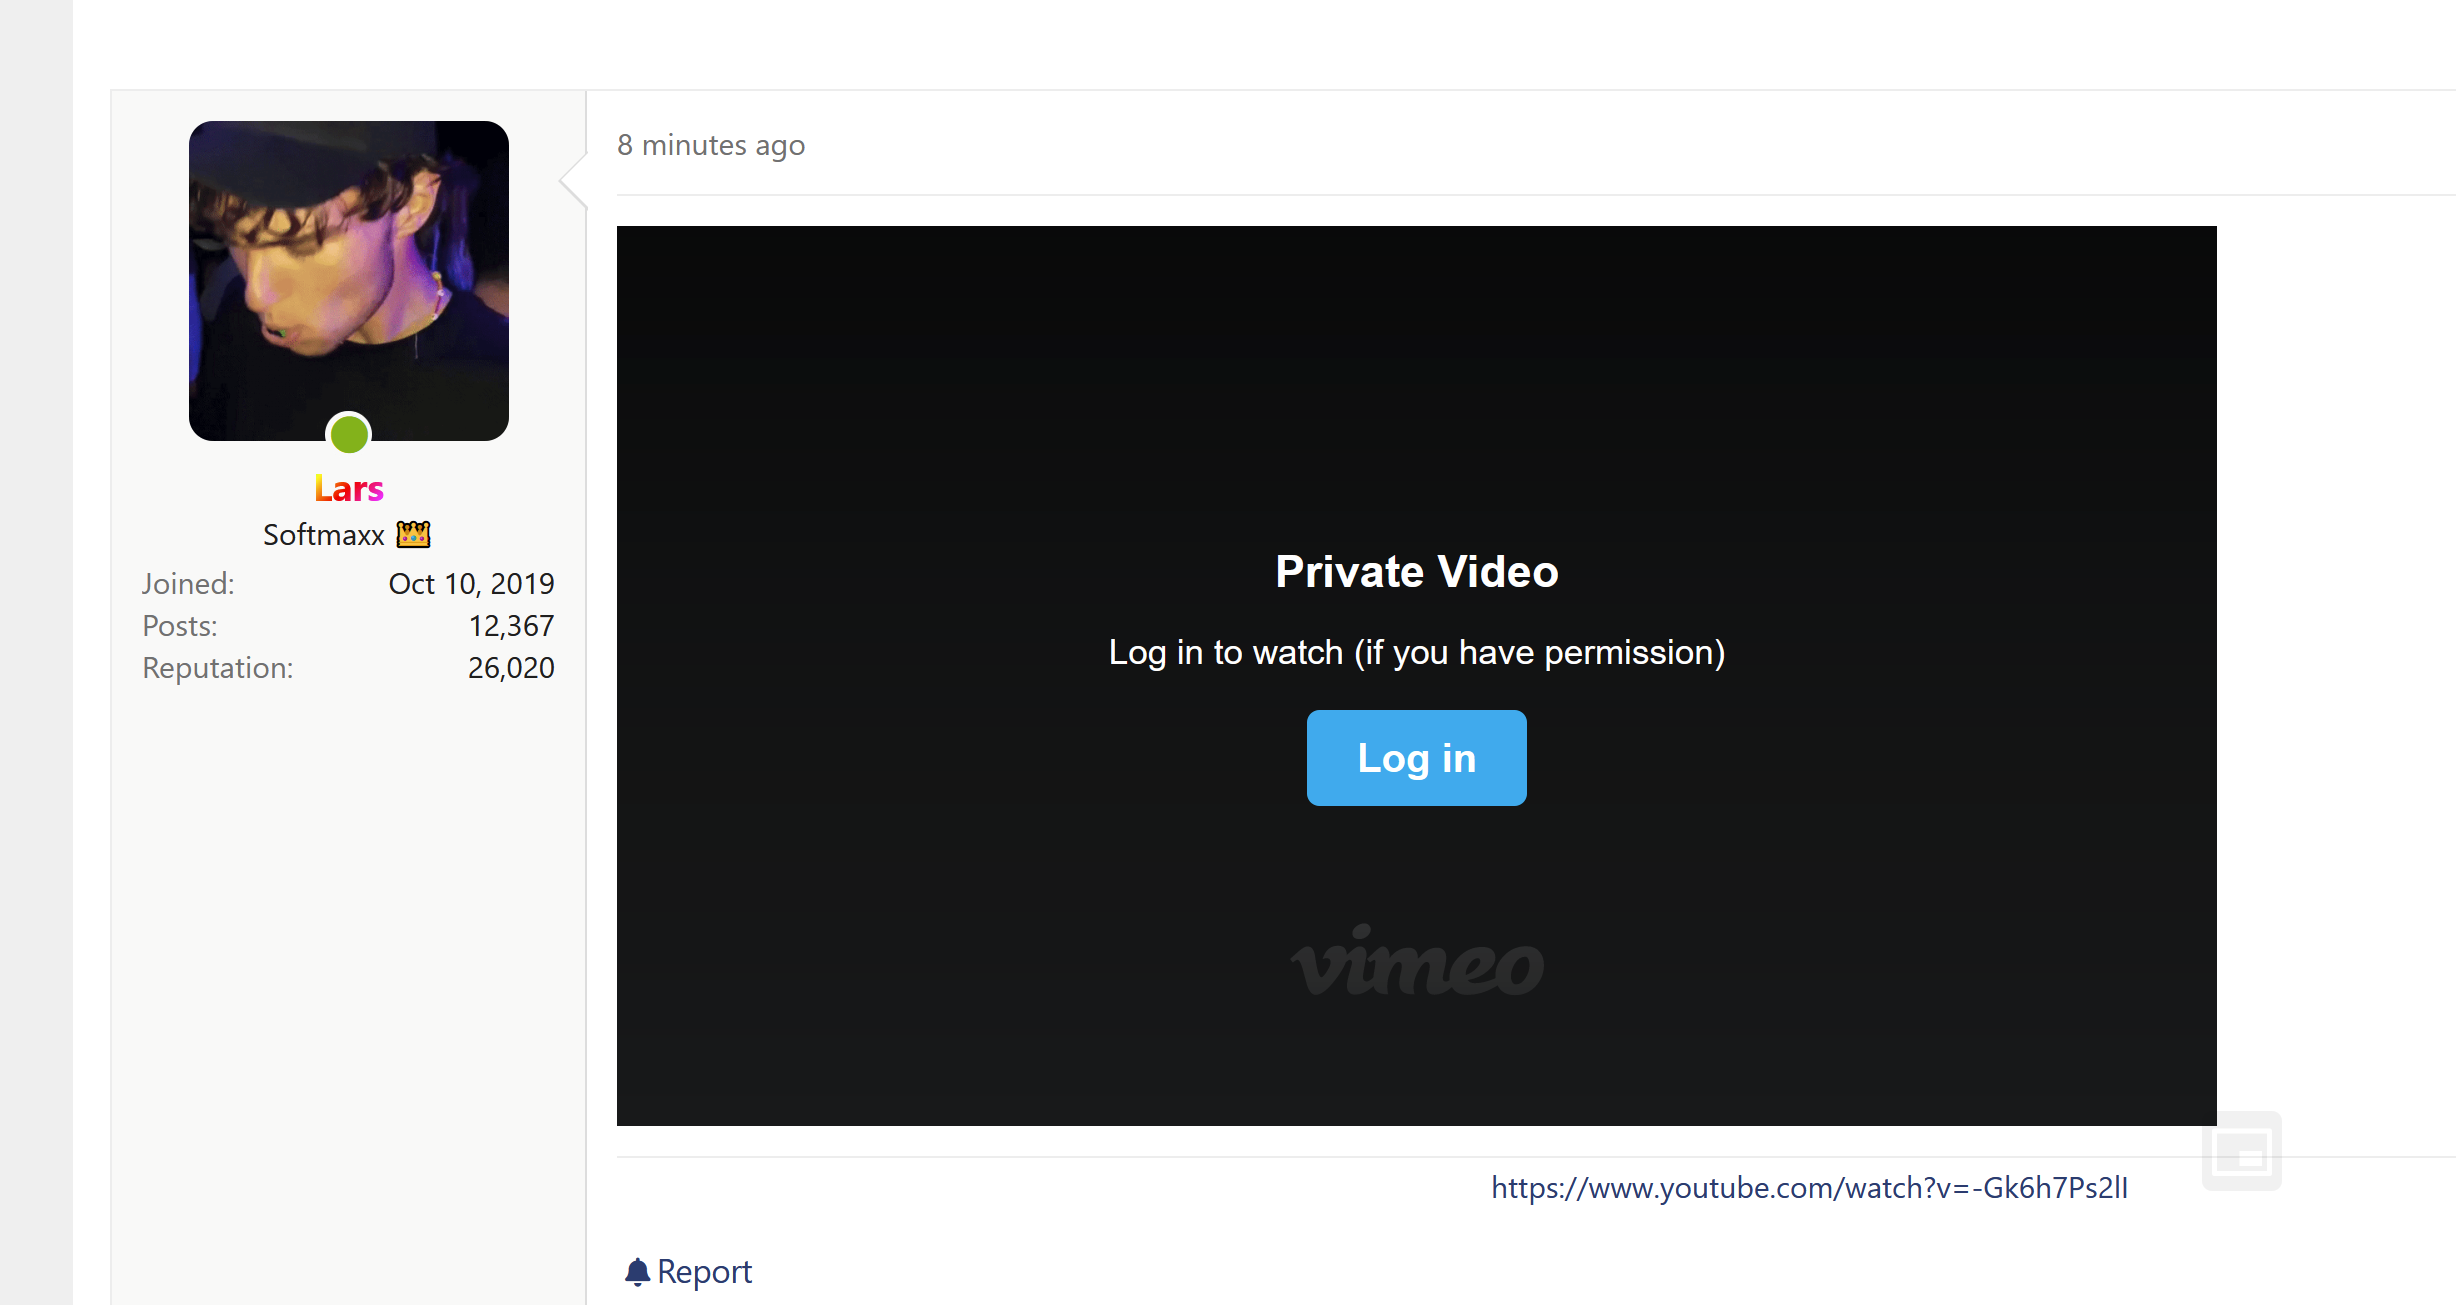The image size is (2456, 1305).
Task: Click the Vimeo logo in the video player
Action: 1417,961
